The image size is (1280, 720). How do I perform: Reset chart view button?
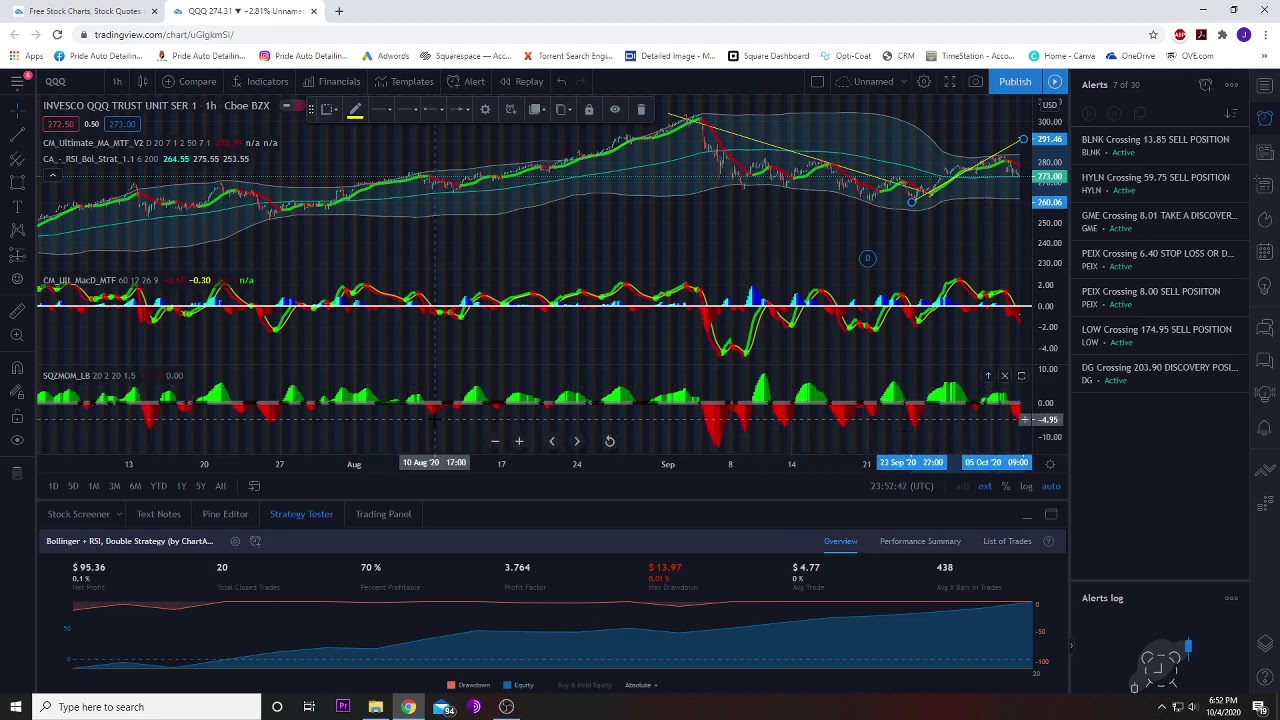click(x=609, y=441)
